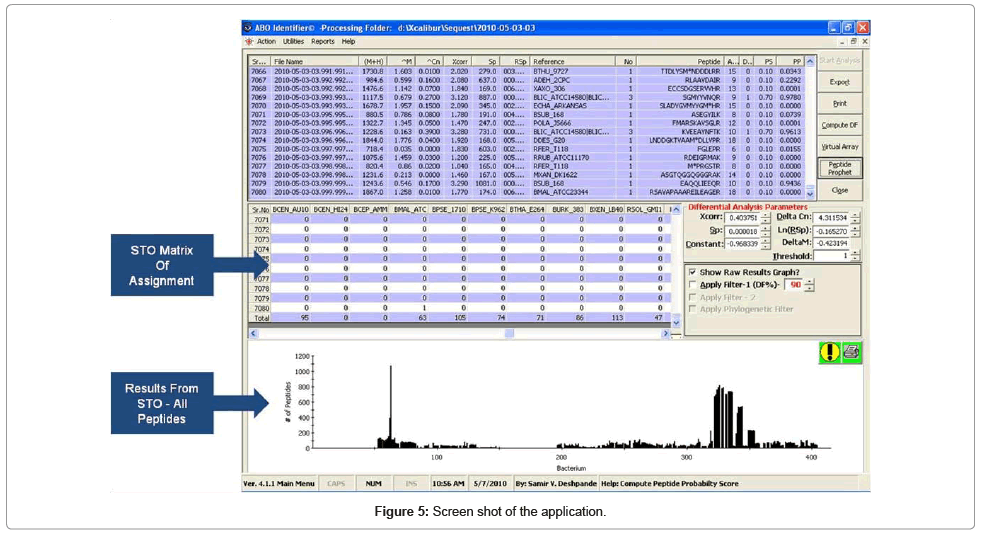
Task: Click the green printer icon above graph
Action: pos(851,352)
